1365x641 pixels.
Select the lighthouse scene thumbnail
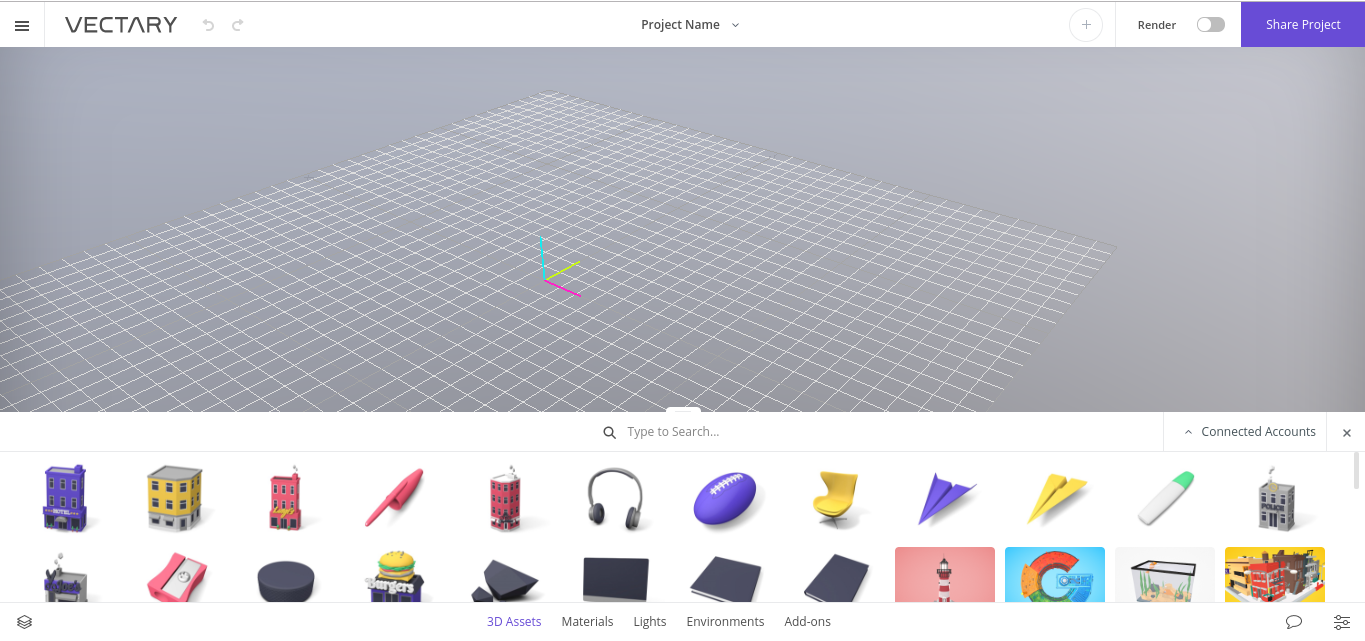945,574
